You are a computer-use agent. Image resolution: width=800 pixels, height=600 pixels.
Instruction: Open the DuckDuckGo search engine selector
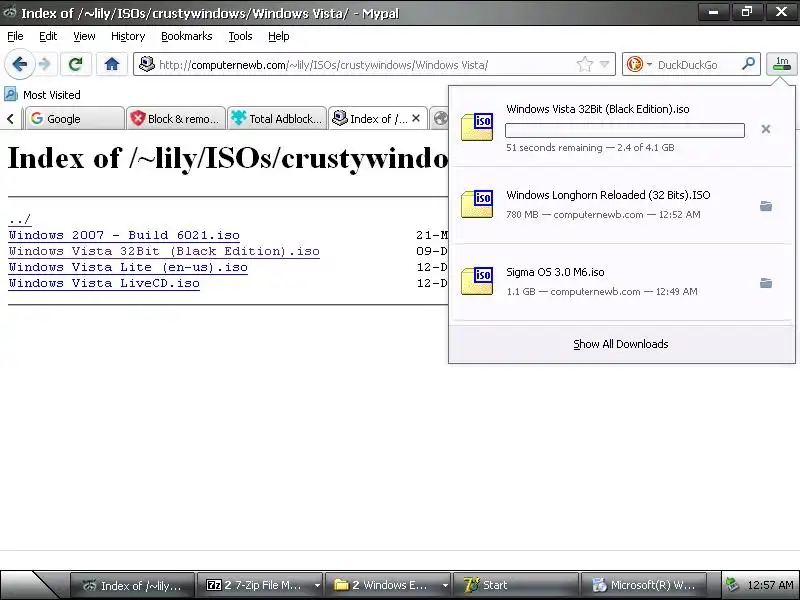[639, 64]
